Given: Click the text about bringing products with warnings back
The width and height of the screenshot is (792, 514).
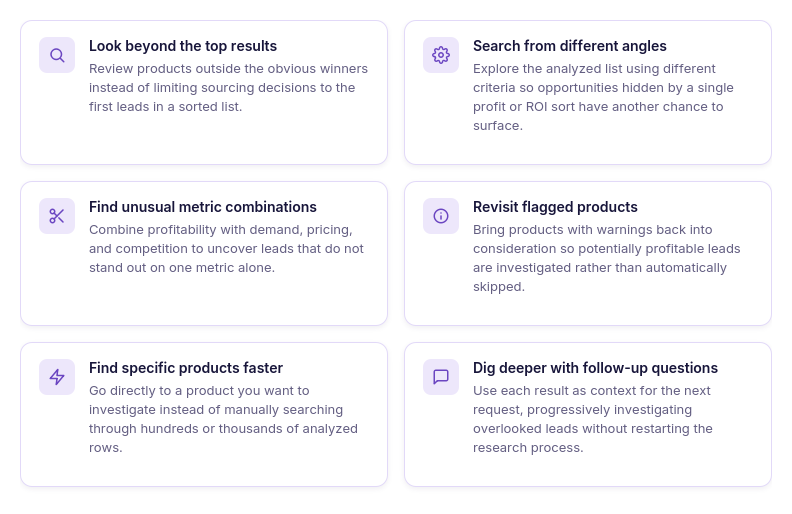Looking at the screenshot, I should (607, 258).
